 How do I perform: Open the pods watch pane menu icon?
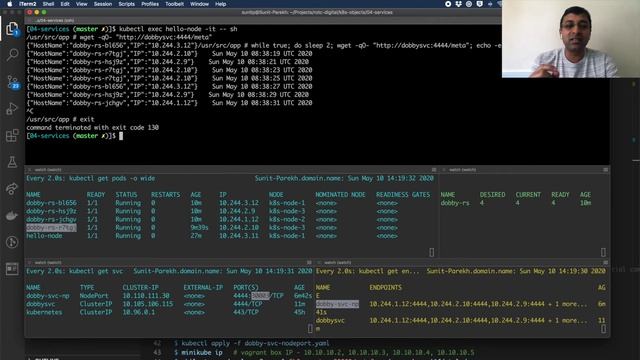tap(434, 170)
